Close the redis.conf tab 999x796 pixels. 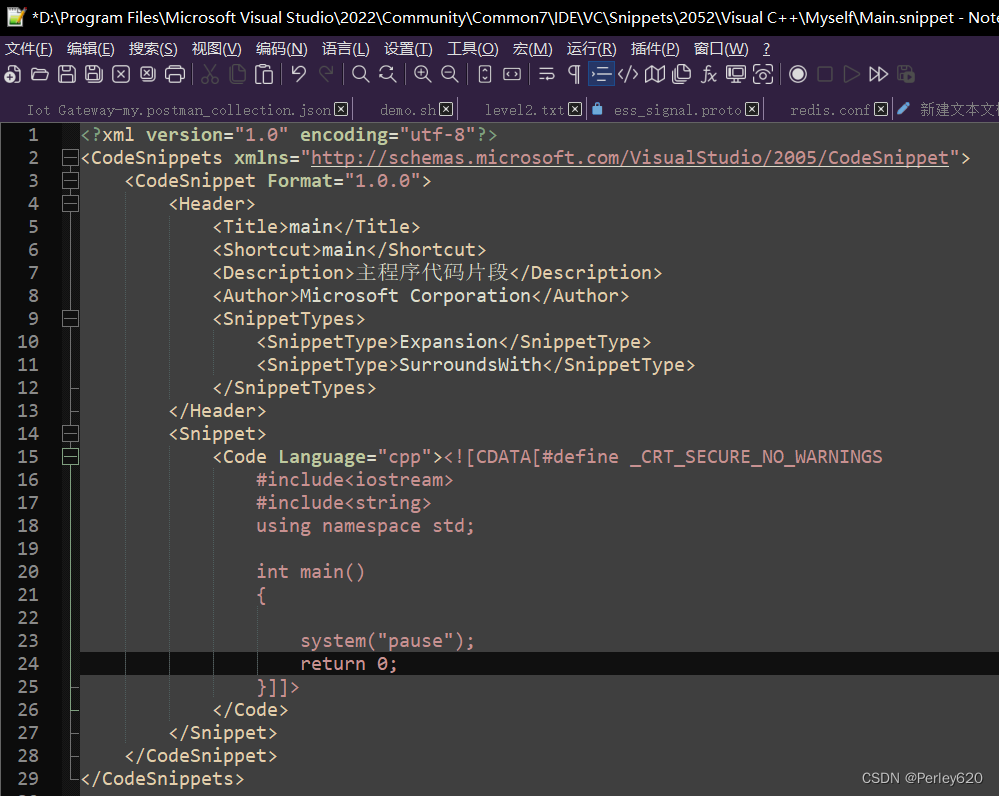click(x=881, y=109)
